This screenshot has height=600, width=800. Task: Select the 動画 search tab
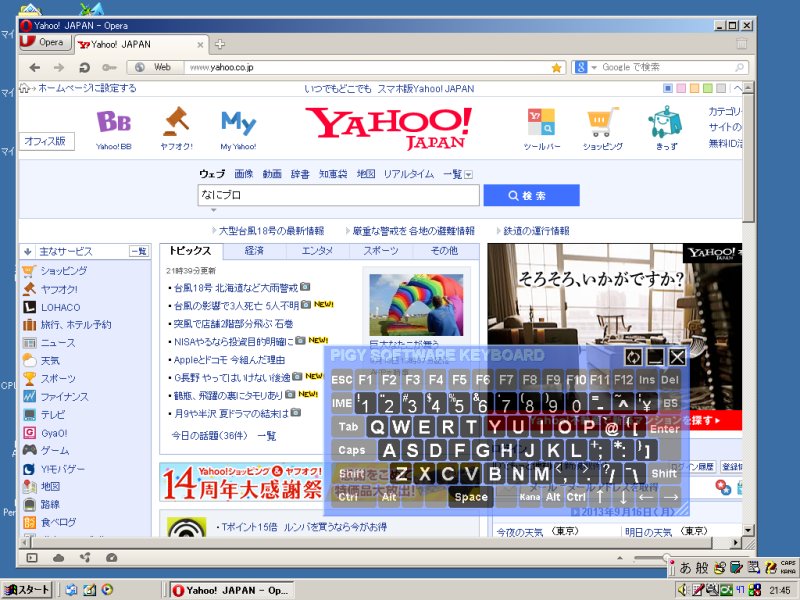(x=272, y=174)
